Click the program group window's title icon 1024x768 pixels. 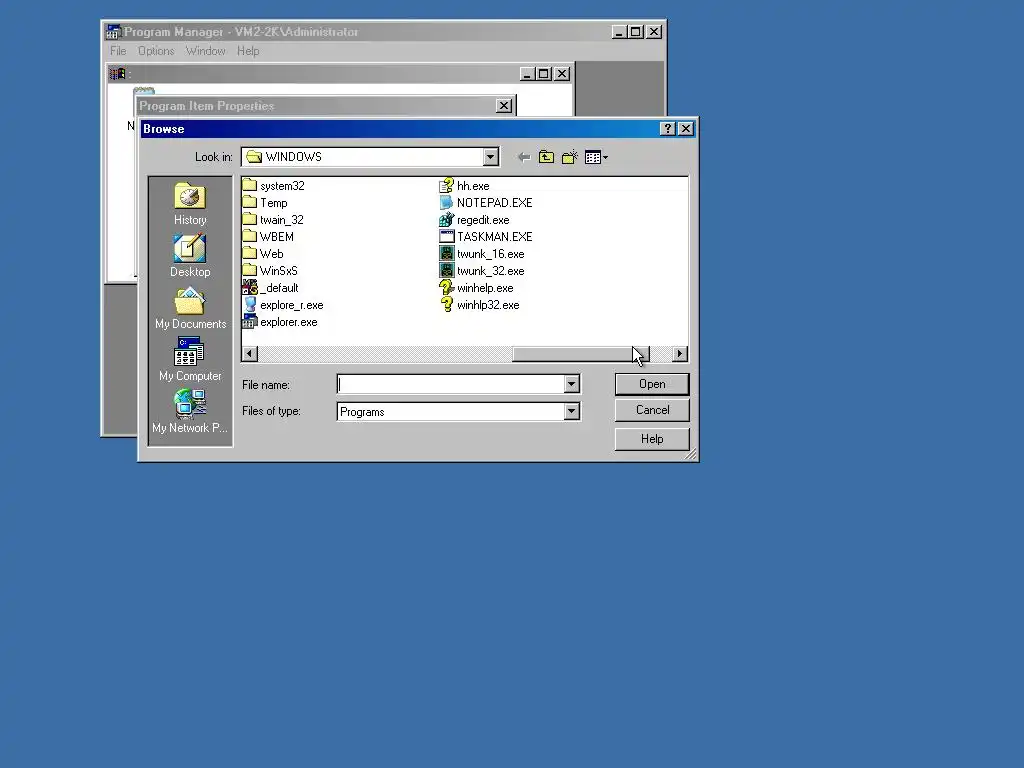[117, 74]
